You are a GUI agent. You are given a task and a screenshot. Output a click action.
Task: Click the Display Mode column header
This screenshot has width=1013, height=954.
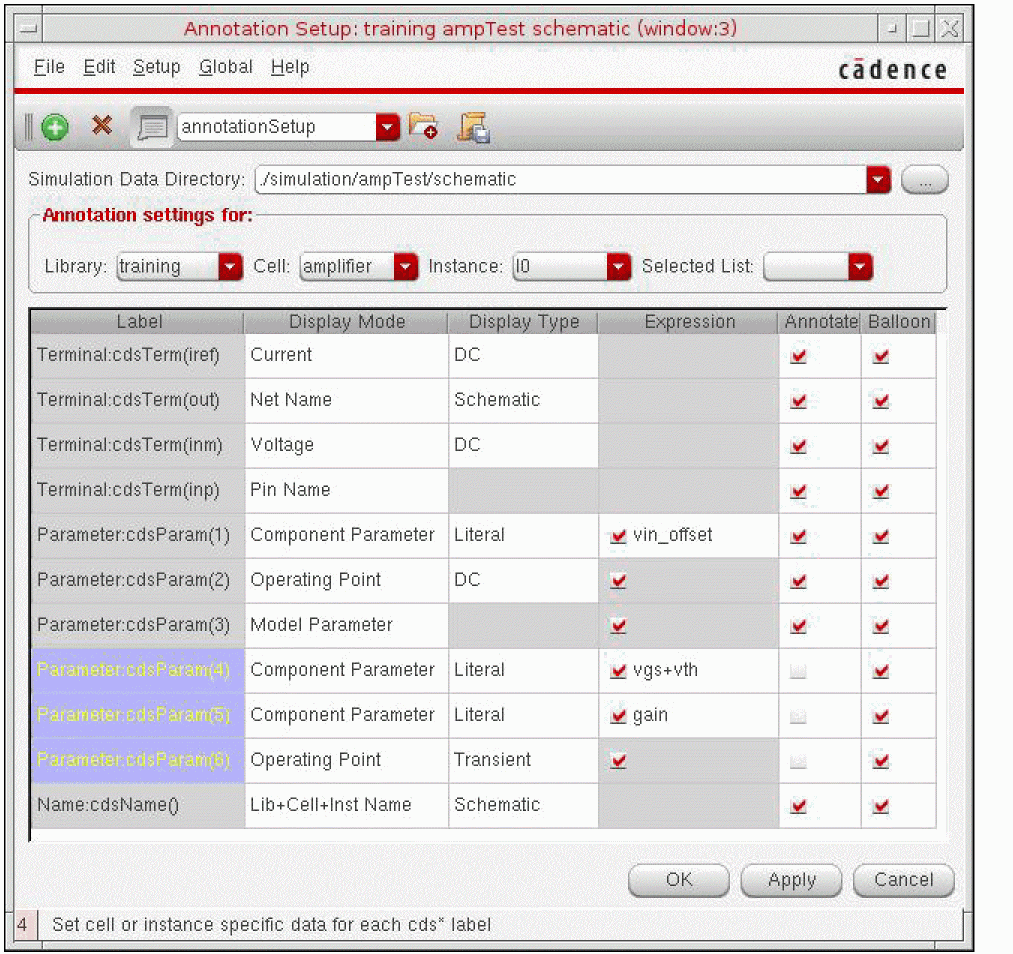(346, 322)
